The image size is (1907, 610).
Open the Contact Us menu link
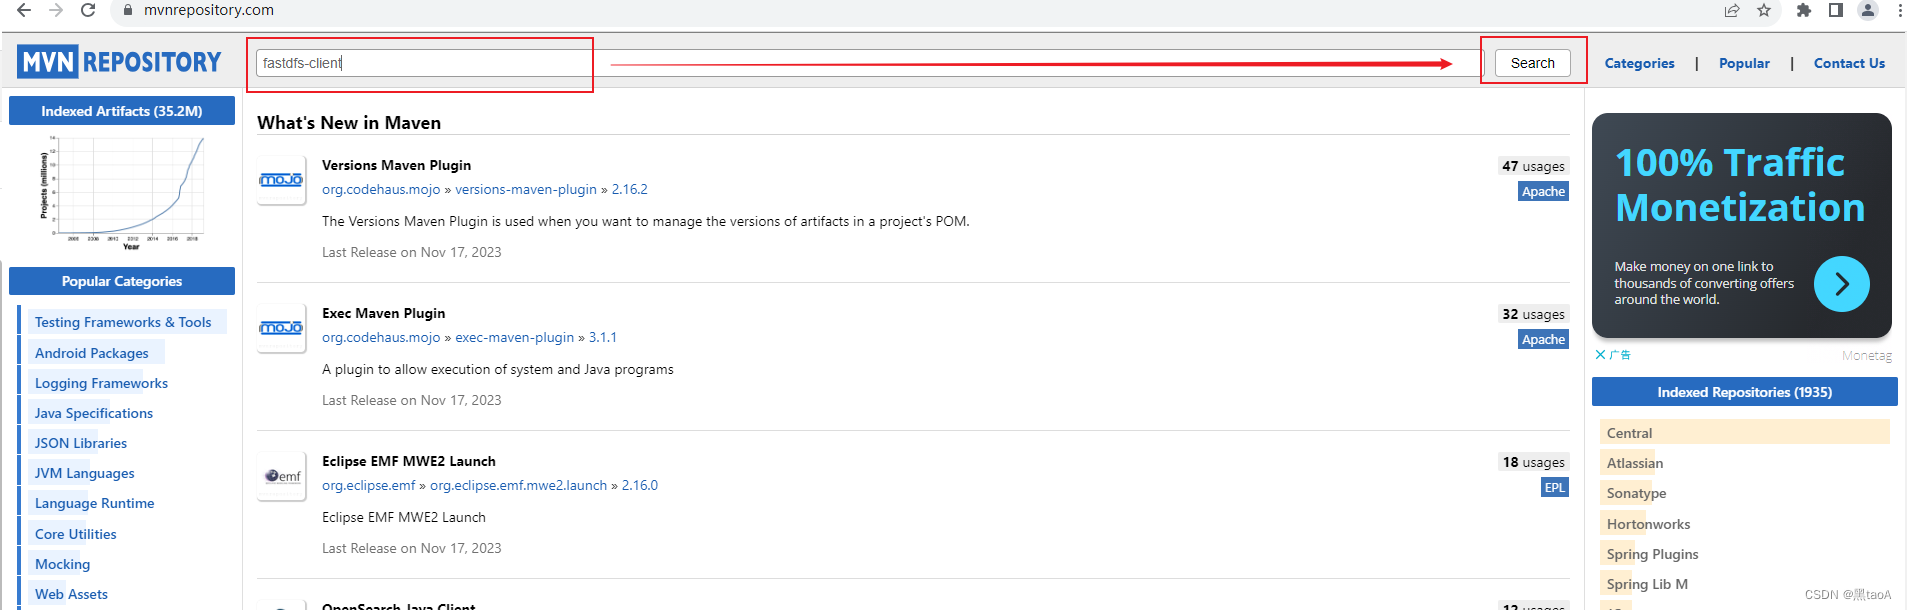point(1849,63)
